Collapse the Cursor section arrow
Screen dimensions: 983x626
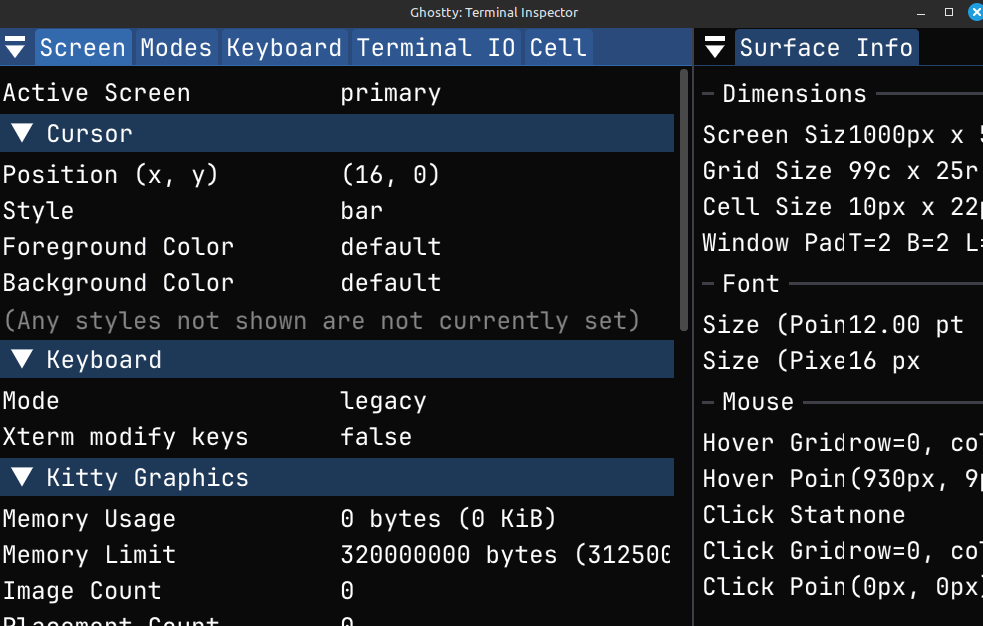pos(21,133)
